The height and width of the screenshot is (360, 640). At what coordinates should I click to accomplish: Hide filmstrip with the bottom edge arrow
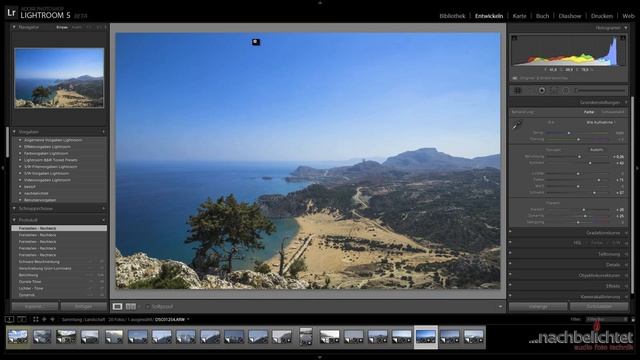coord(320,357)
